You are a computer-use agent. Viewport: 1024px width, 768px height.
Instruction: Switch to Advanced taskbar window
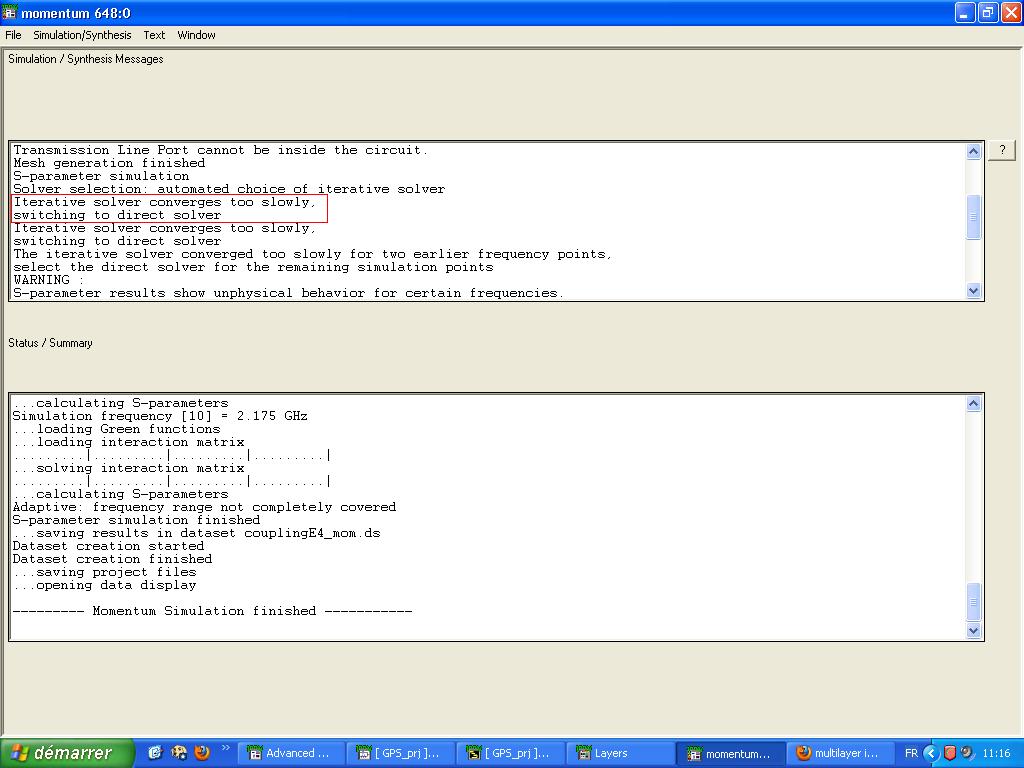click(290, 753)
